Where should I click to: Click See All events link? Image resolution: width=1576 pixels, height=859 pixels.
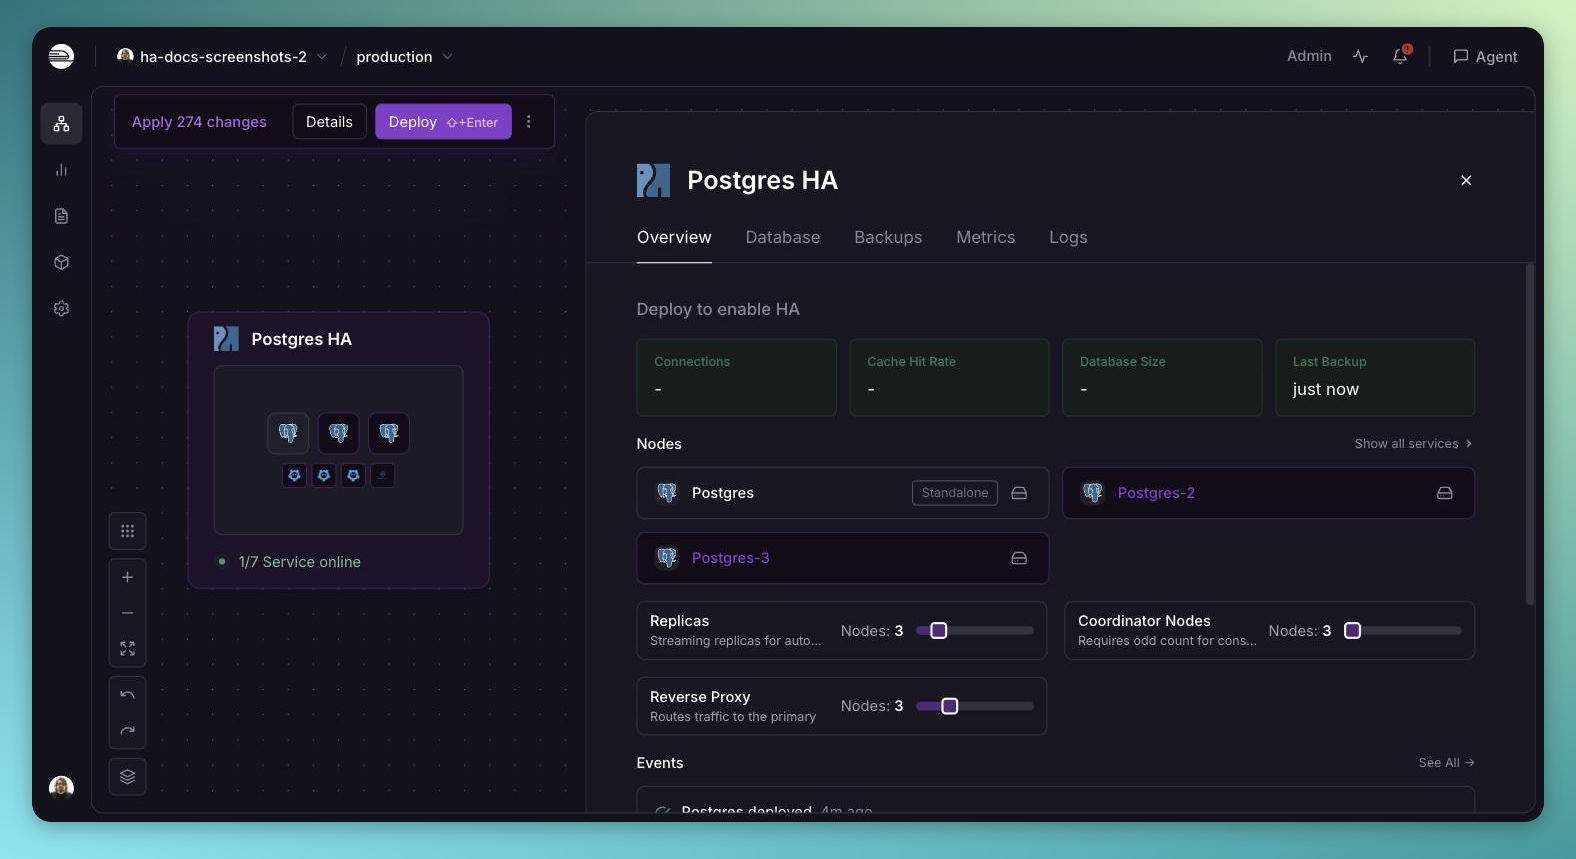(x=1446, y=763)
